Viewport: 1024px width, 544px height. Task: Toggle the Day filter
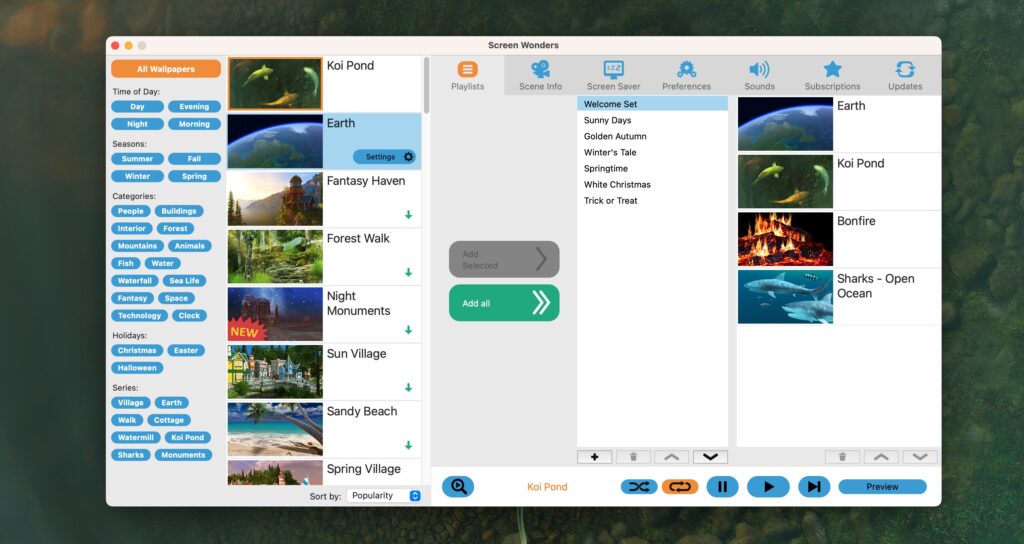click(x=137, y=106)
